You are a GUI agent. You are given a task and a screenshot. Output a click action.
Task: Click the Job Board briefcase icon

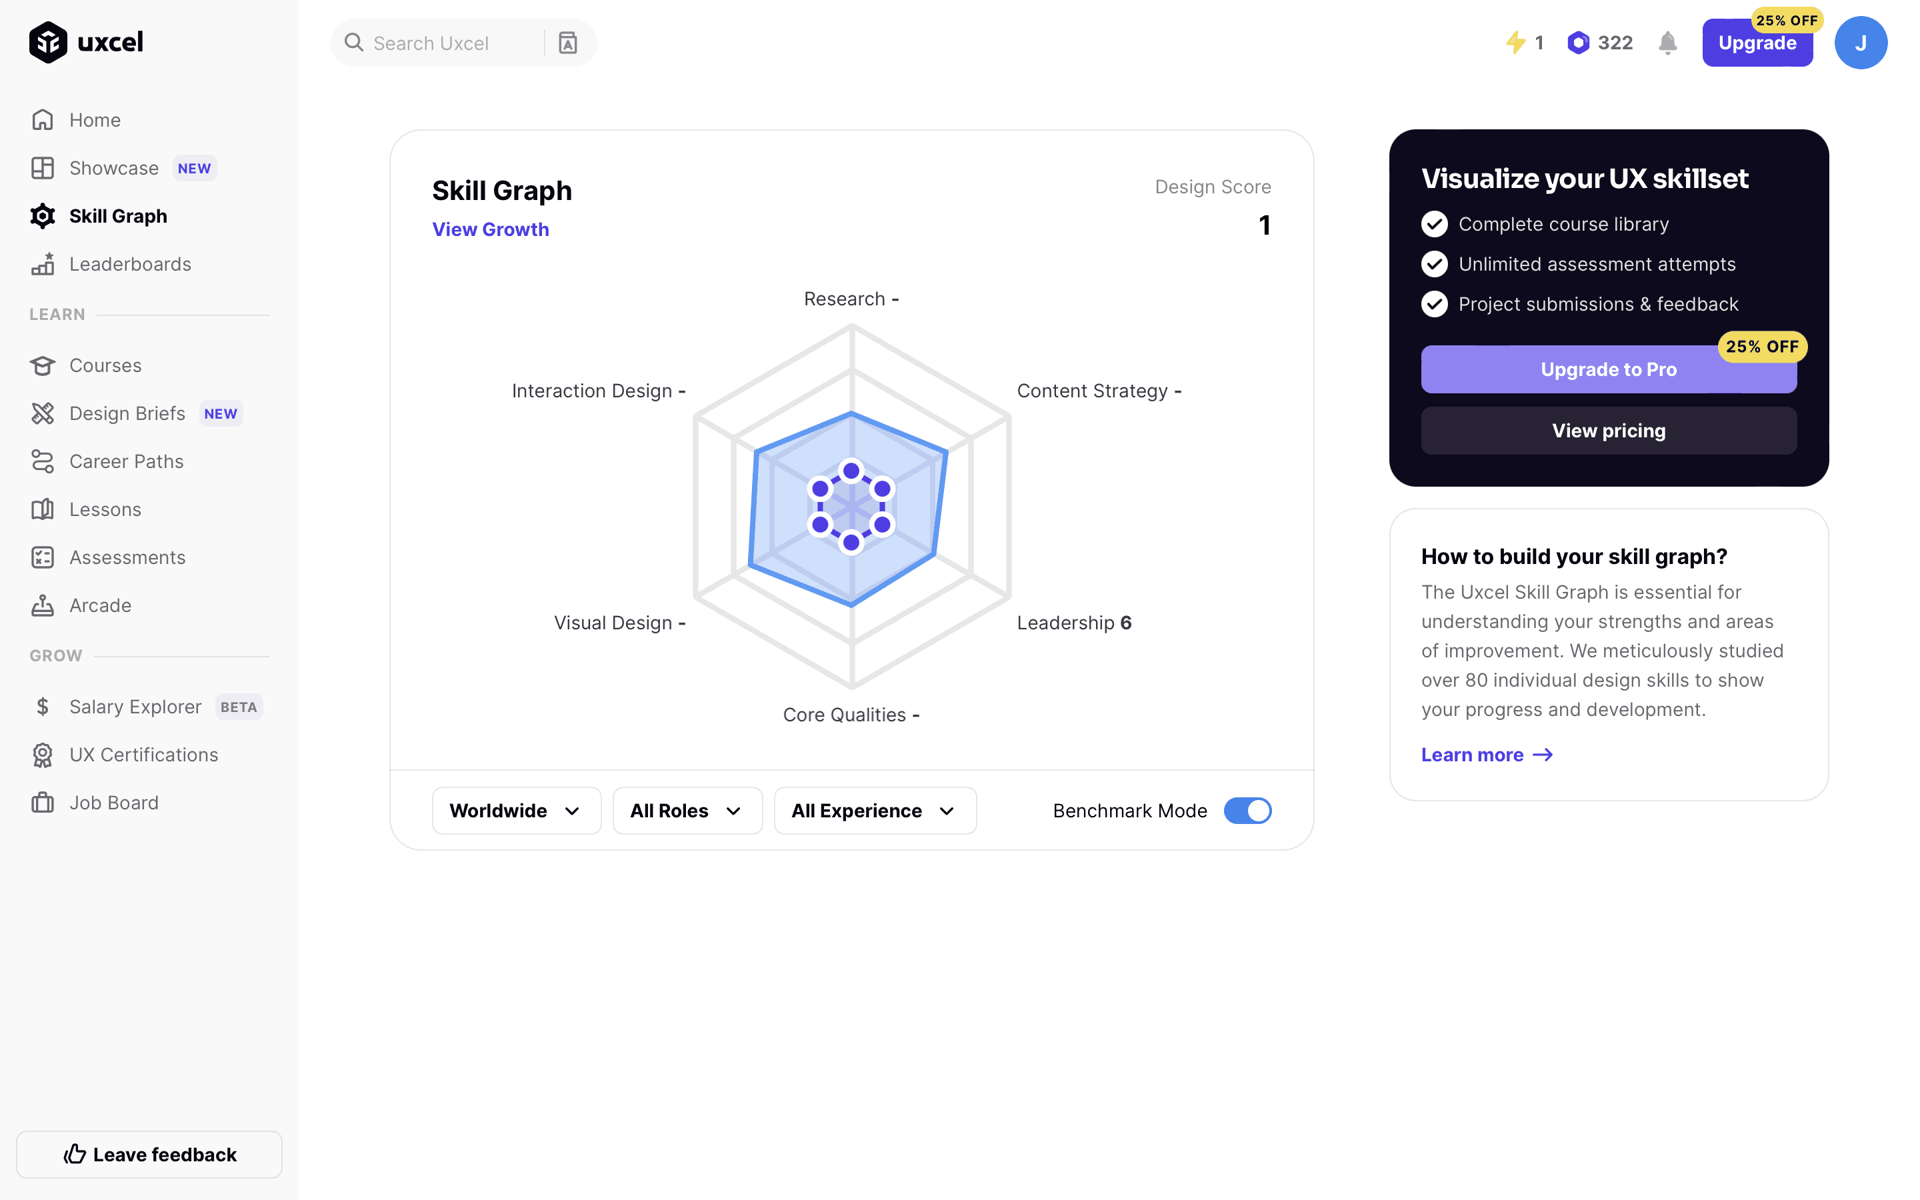[x=42, y=803]
